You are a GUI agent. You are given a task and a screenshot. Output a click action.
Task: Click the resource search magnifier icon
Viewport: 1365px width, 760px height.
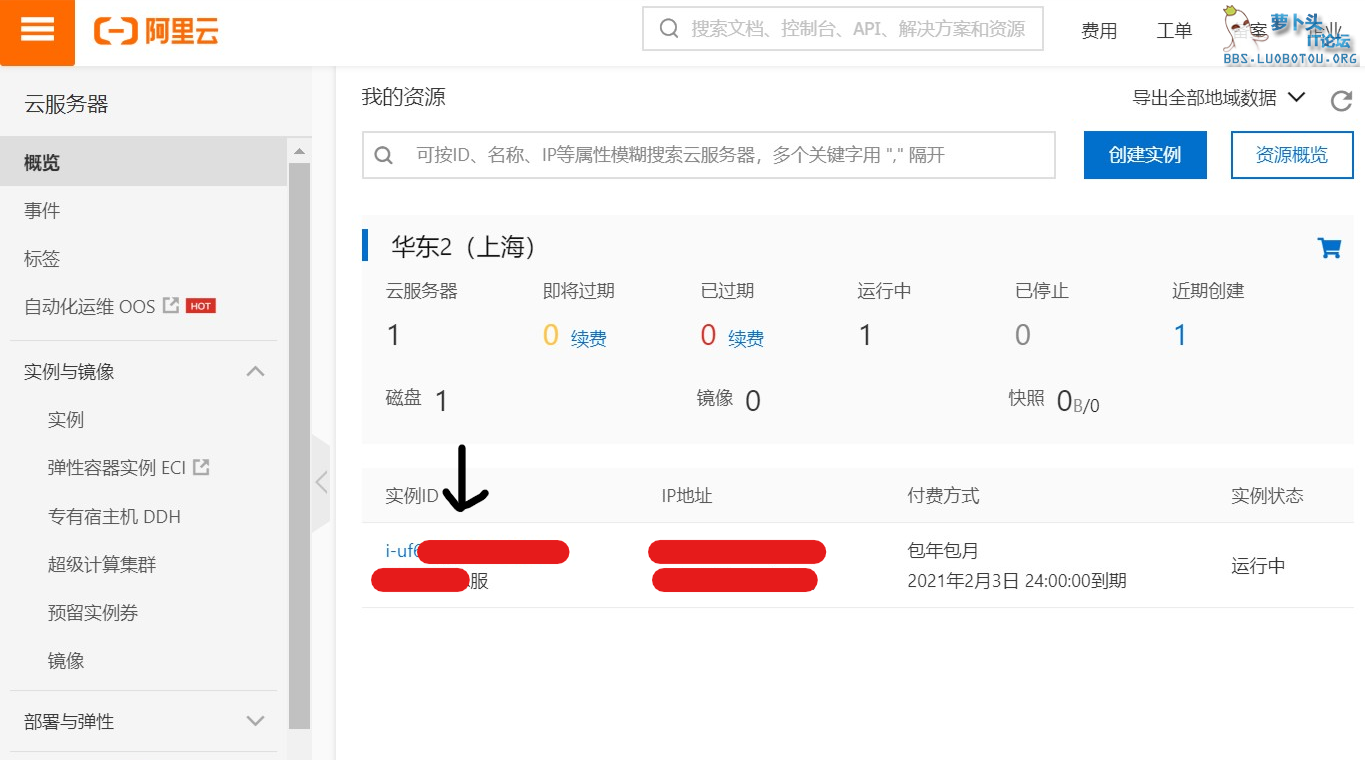pos(384,155)
